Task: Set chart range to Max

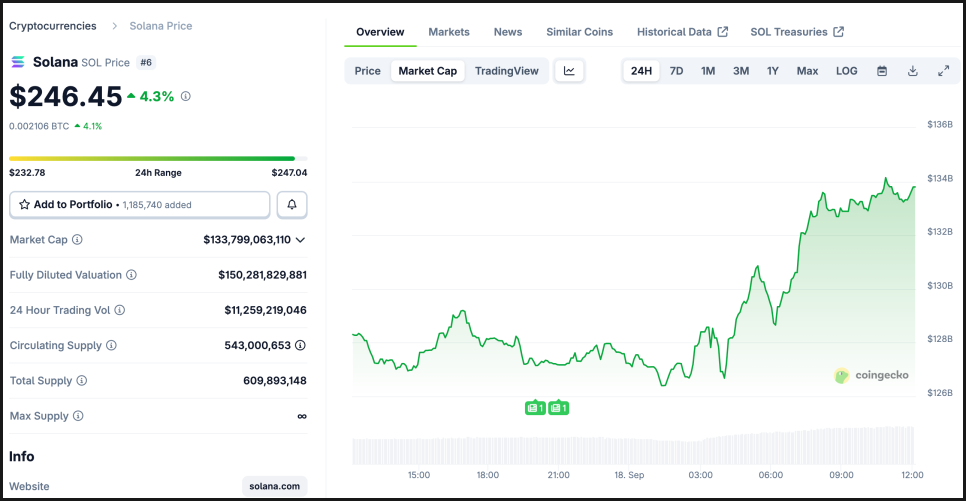Action: click(807, 71)
